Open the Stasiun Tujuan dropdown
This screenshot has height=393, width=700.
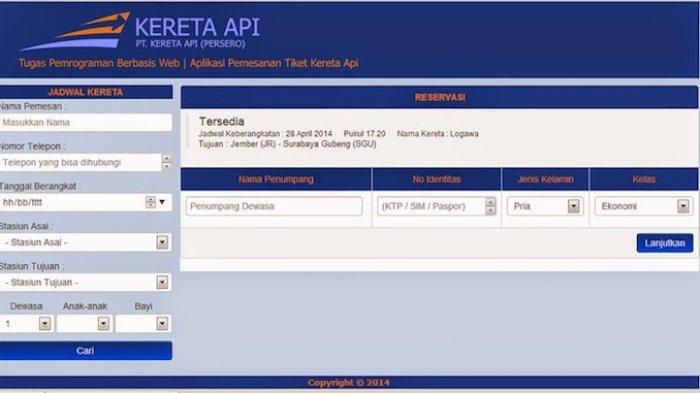click(x=85, y=282)
